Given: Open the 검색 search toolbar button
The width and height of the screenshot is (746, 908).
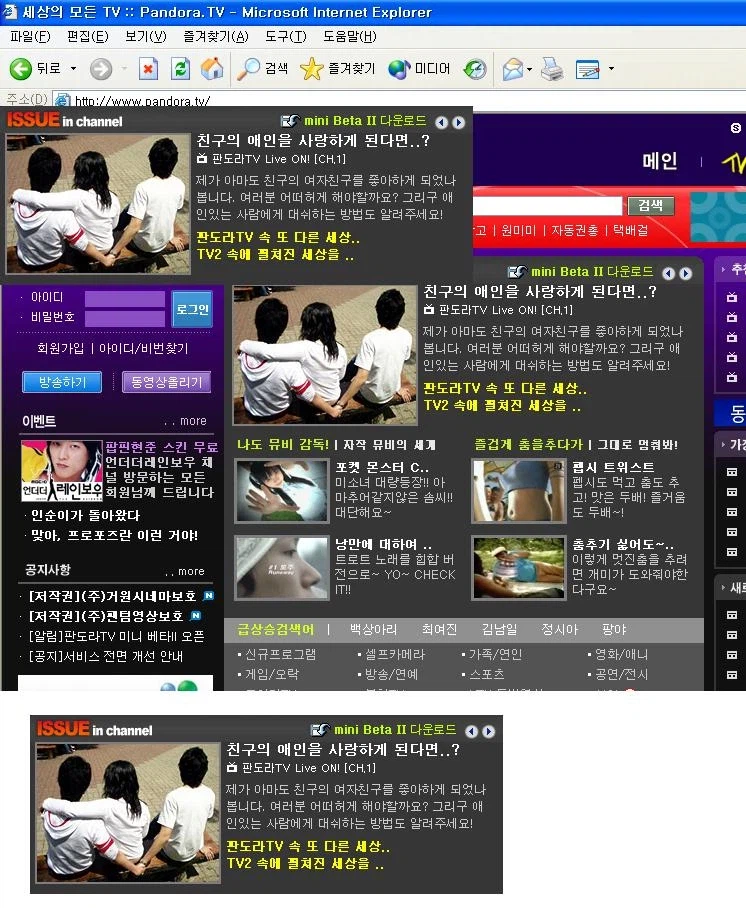Looking at the screenshot, I should click(x=262, y=69).
